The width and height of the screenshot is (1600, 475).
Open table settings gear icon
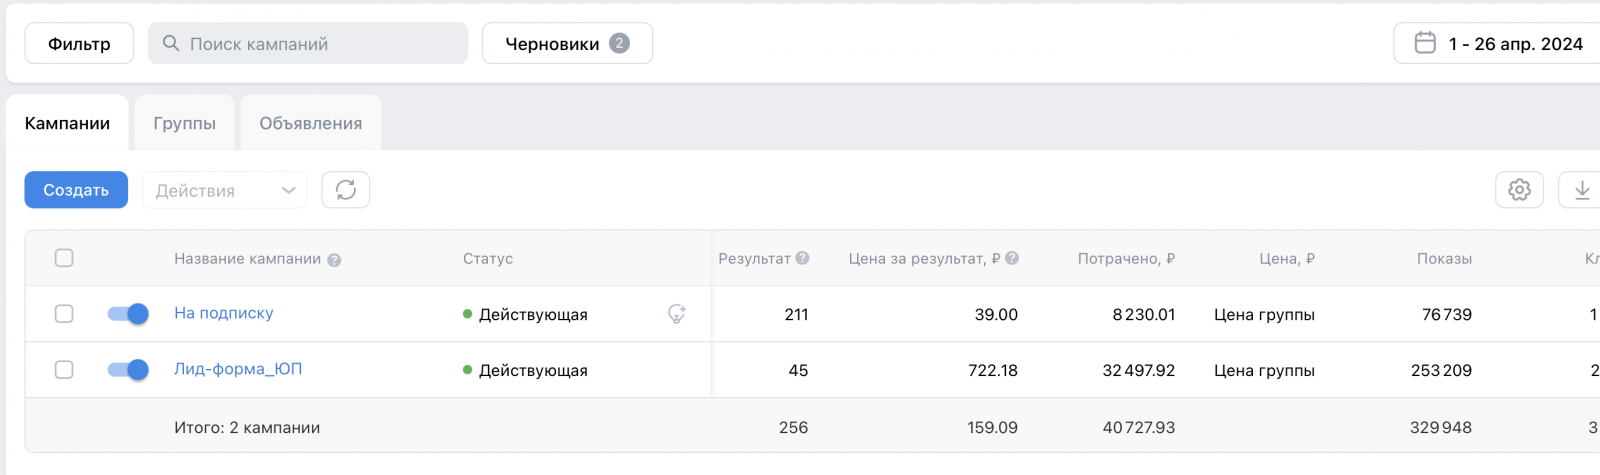click(x=1519, y=190)
